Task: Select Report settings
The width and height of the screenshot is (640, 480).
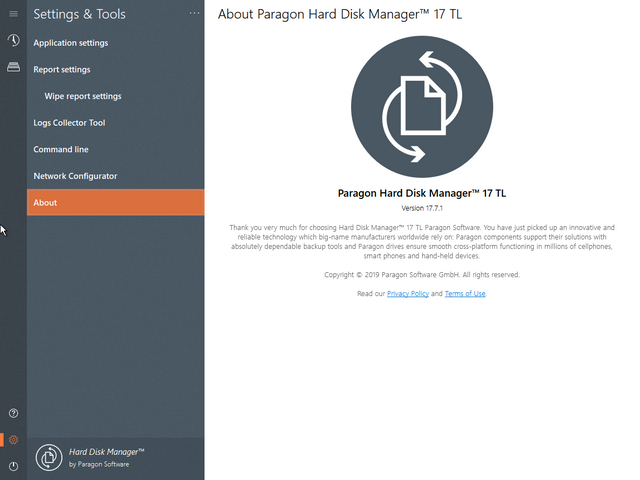Action: coord(62,70)
